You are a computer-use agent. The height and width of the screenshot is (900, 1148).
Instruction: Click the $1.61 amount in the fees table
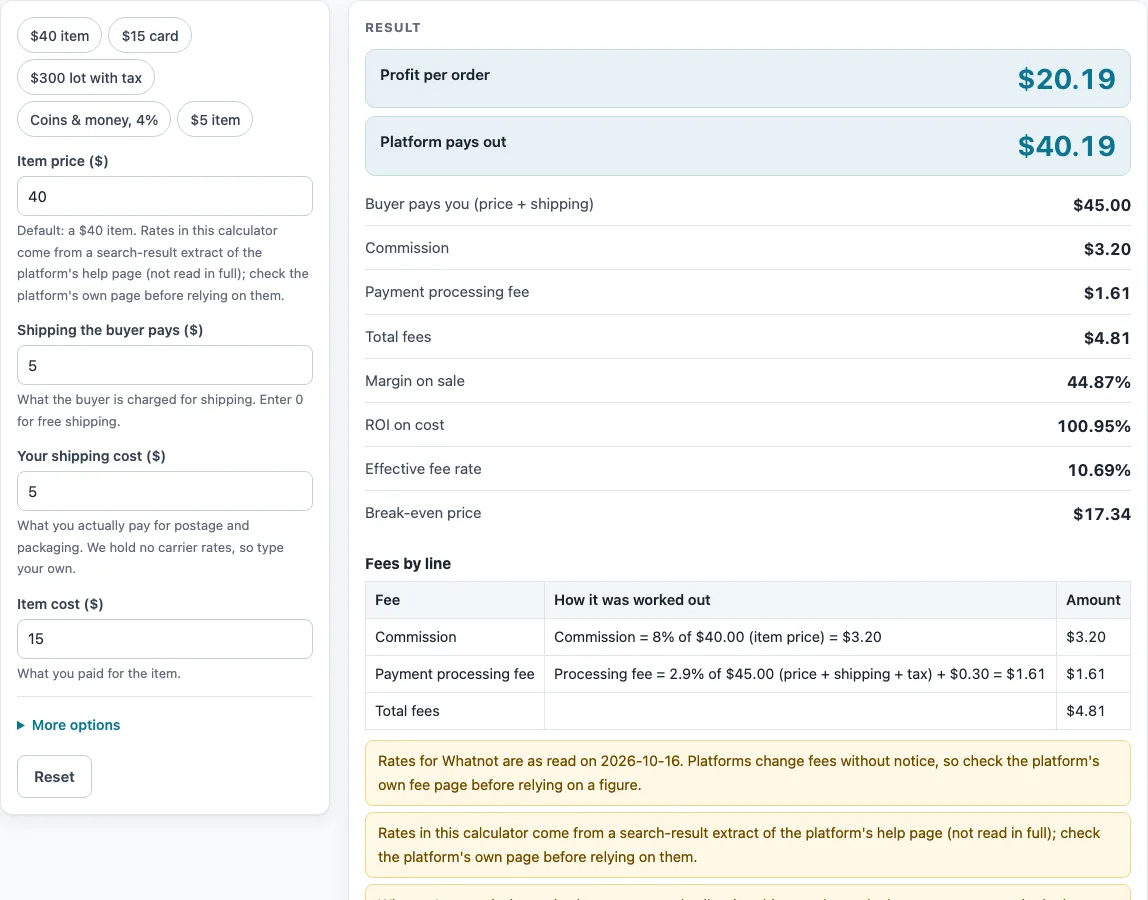point(1093,674)
